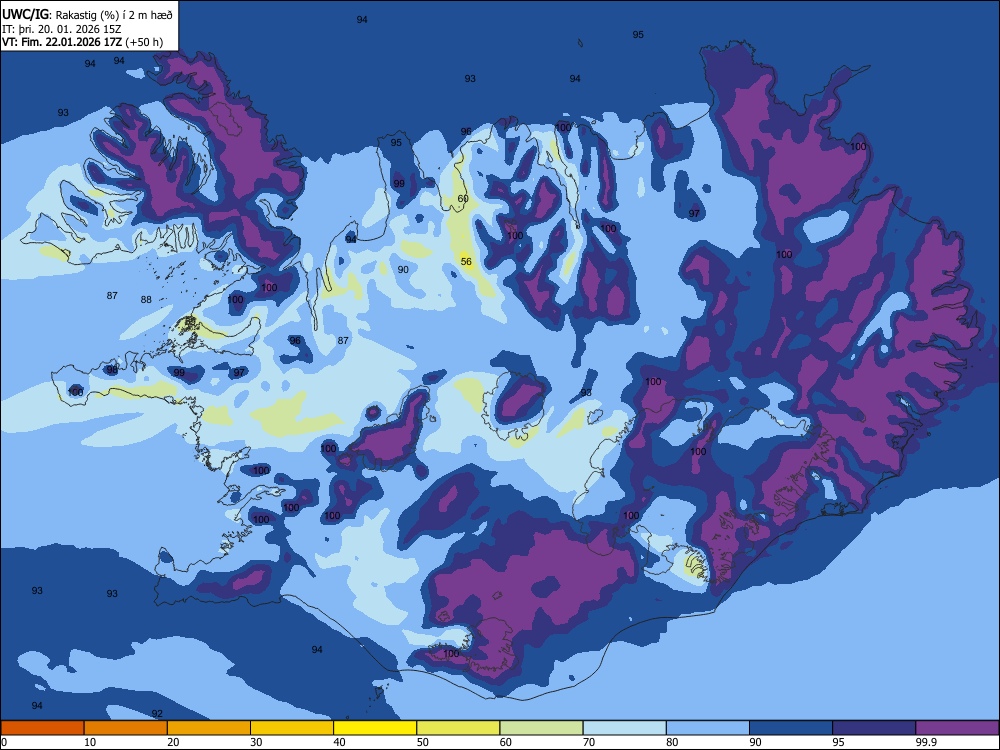Pick the 95–99.9 indigo legend swatch

coord(874,728)
